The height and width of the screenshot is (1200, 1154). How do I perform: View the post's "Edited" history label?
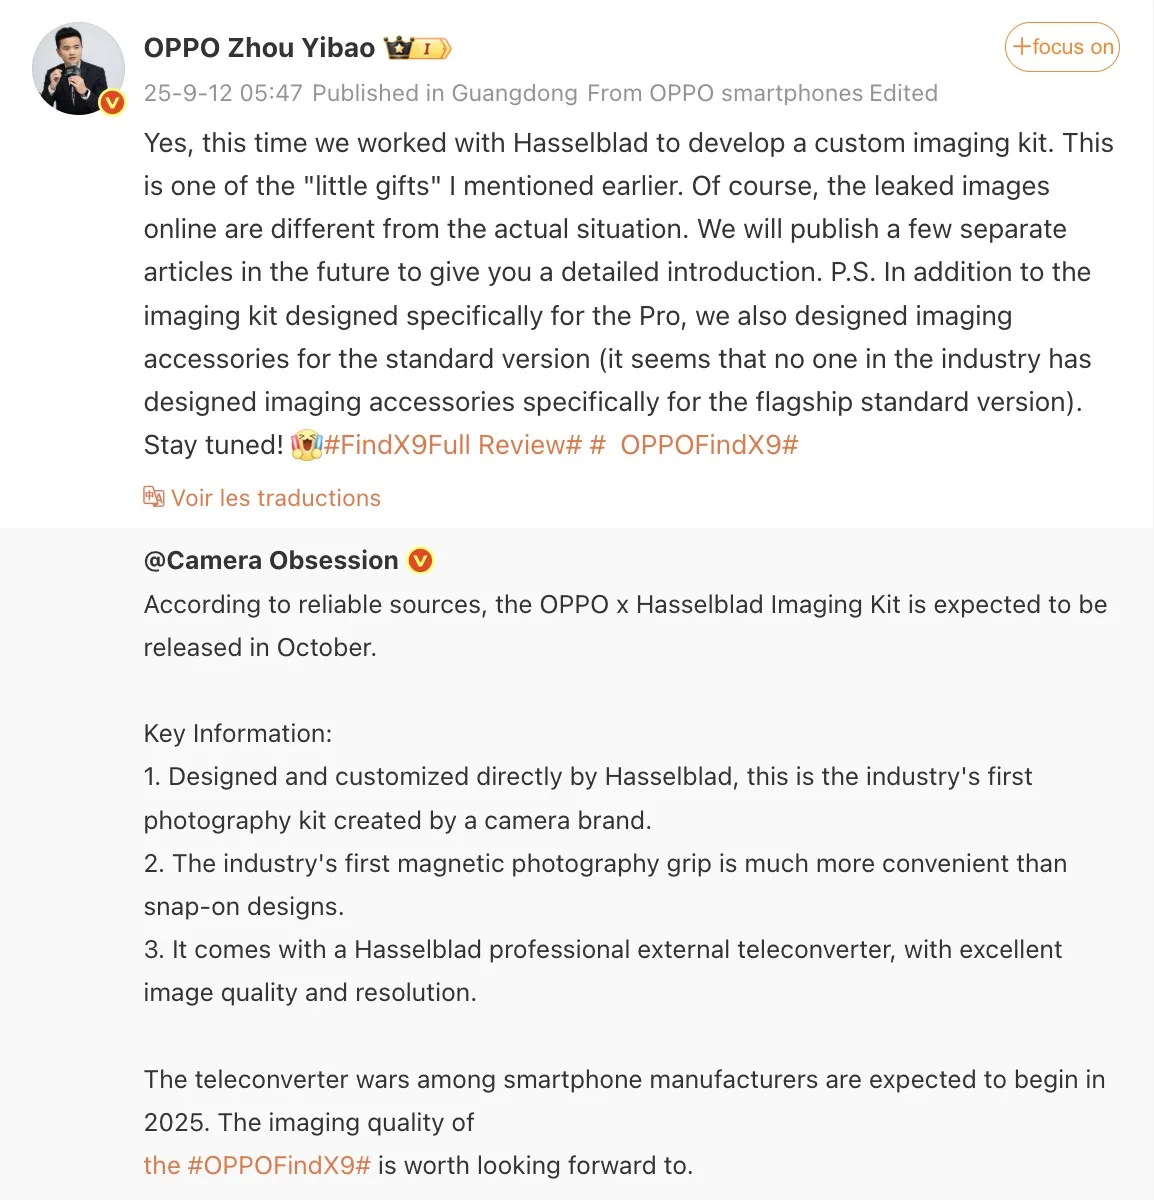(x=904, y=93)
